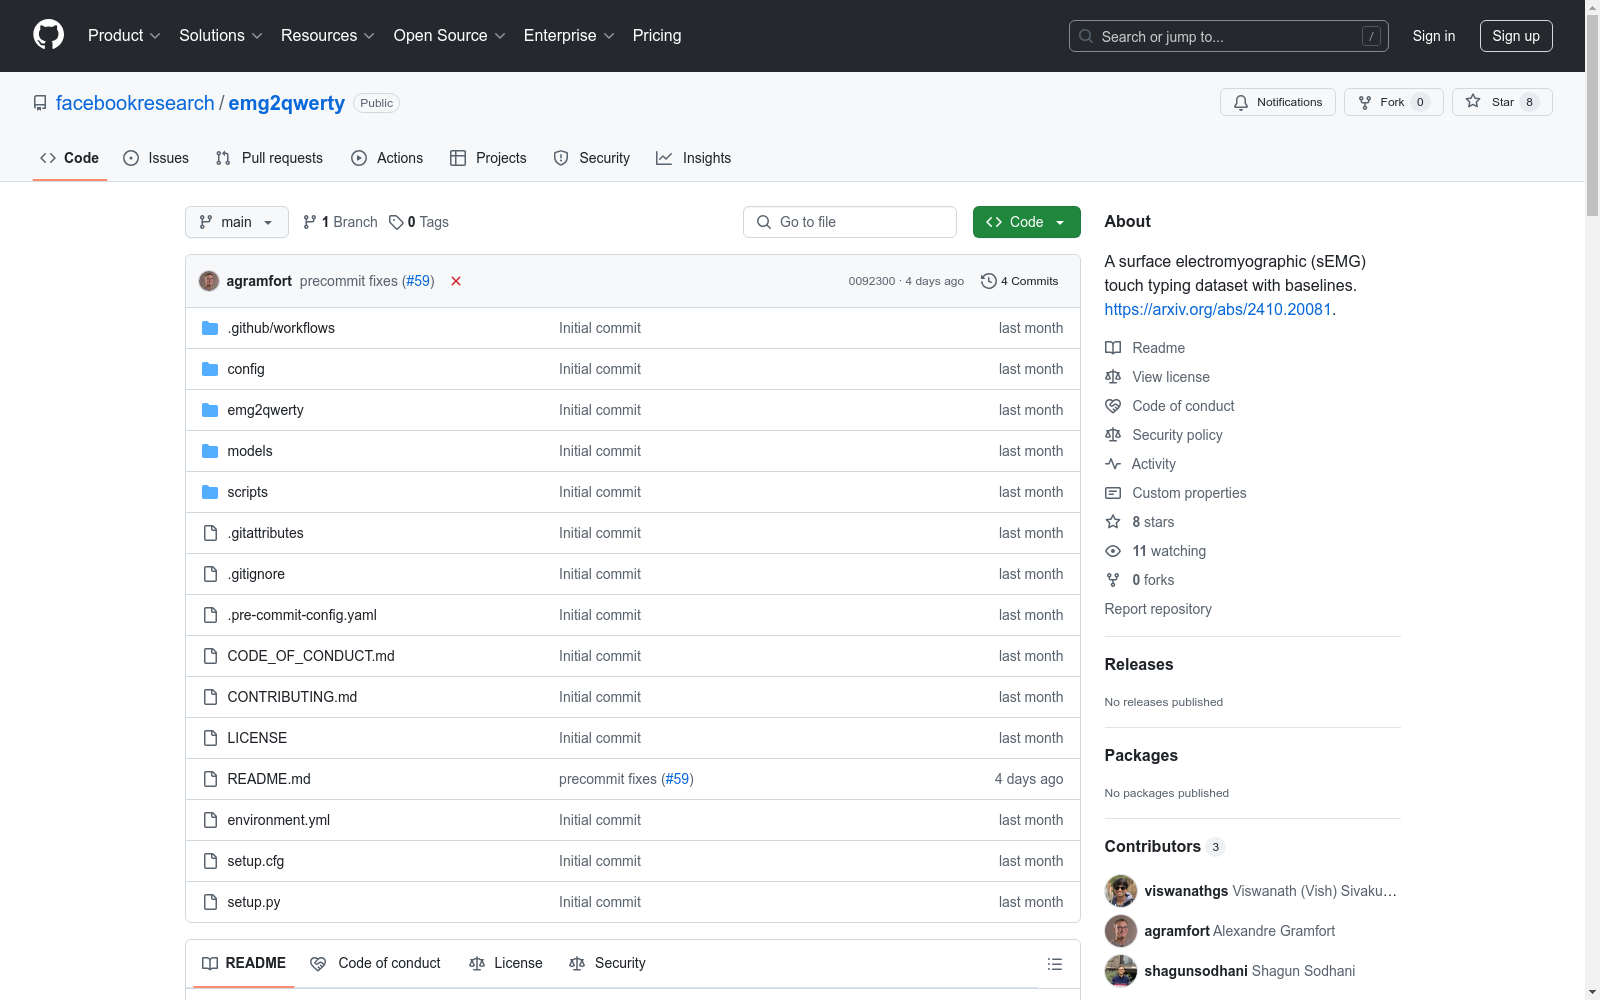The width and height of the screenshot is (1600, 1000).
Task: Click the README.md file icon
Action: (x=210, y=779)
